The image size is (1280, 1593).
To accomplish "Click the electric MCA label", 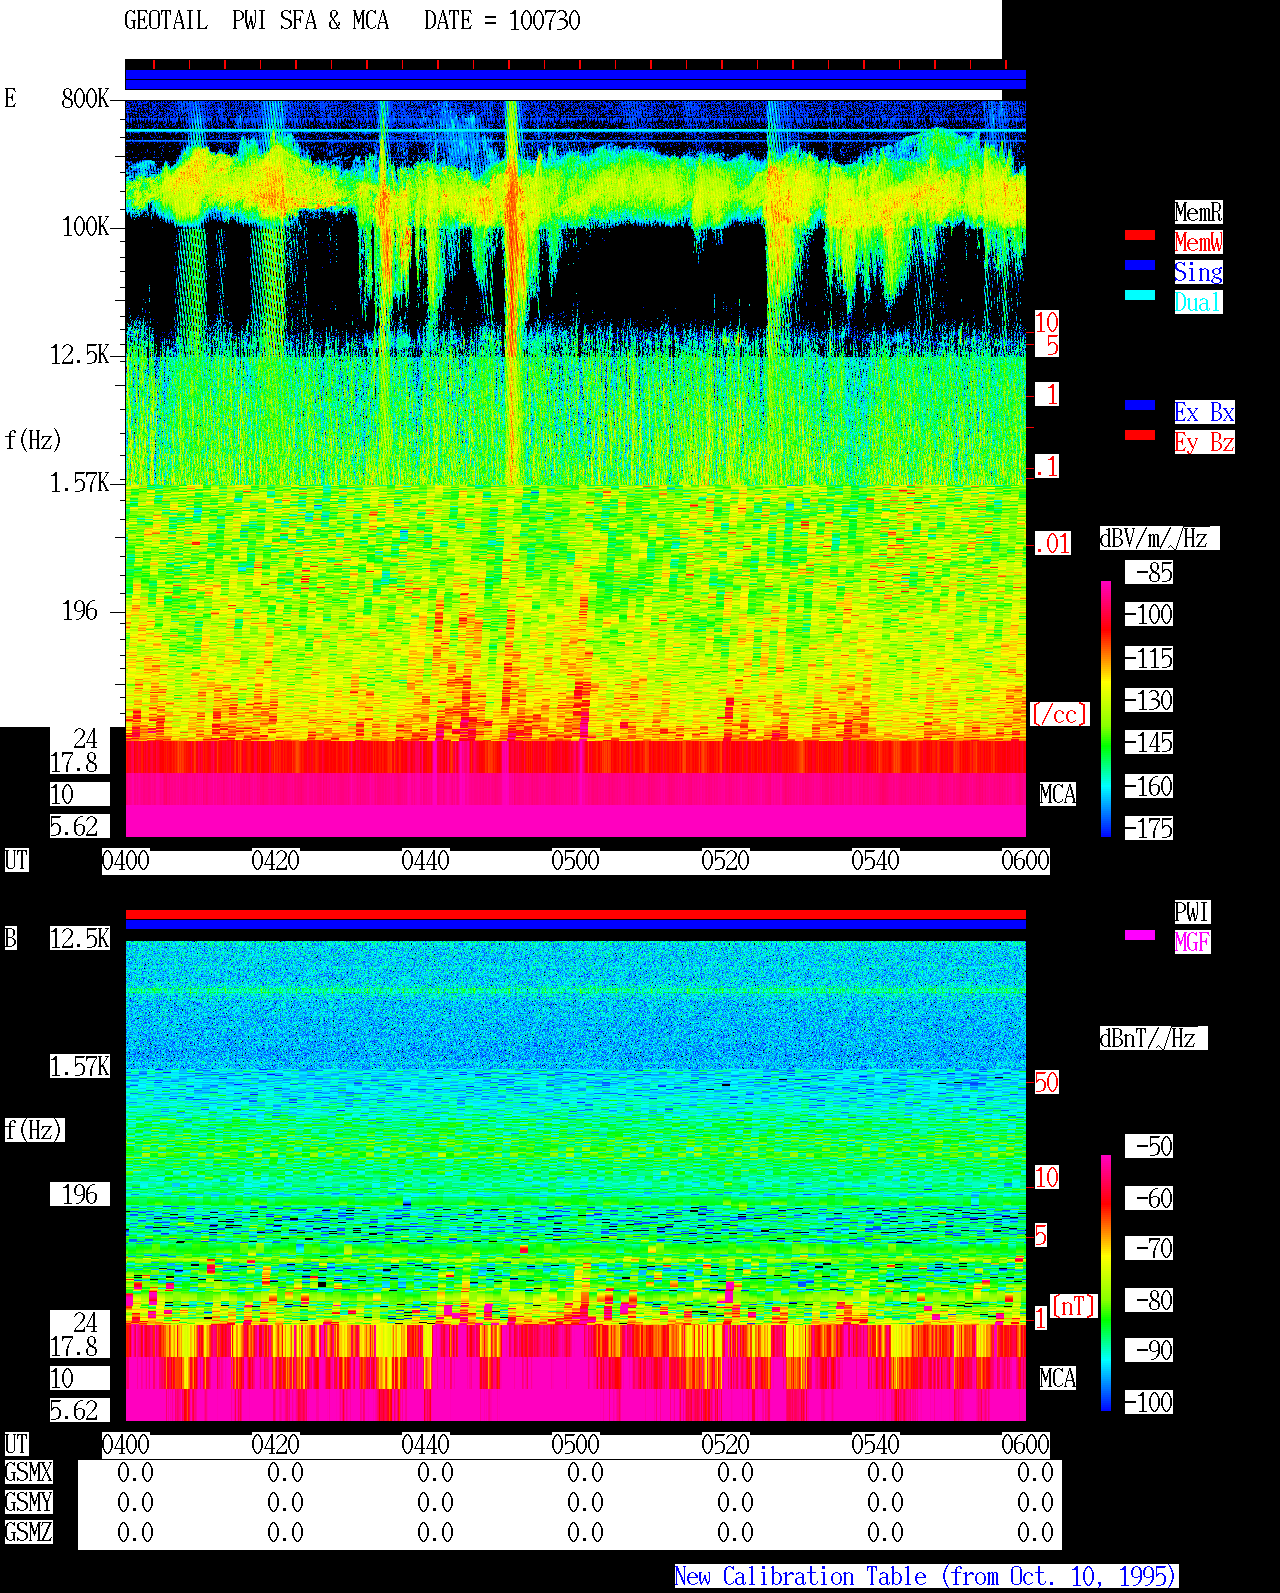I will [1058, 795].
